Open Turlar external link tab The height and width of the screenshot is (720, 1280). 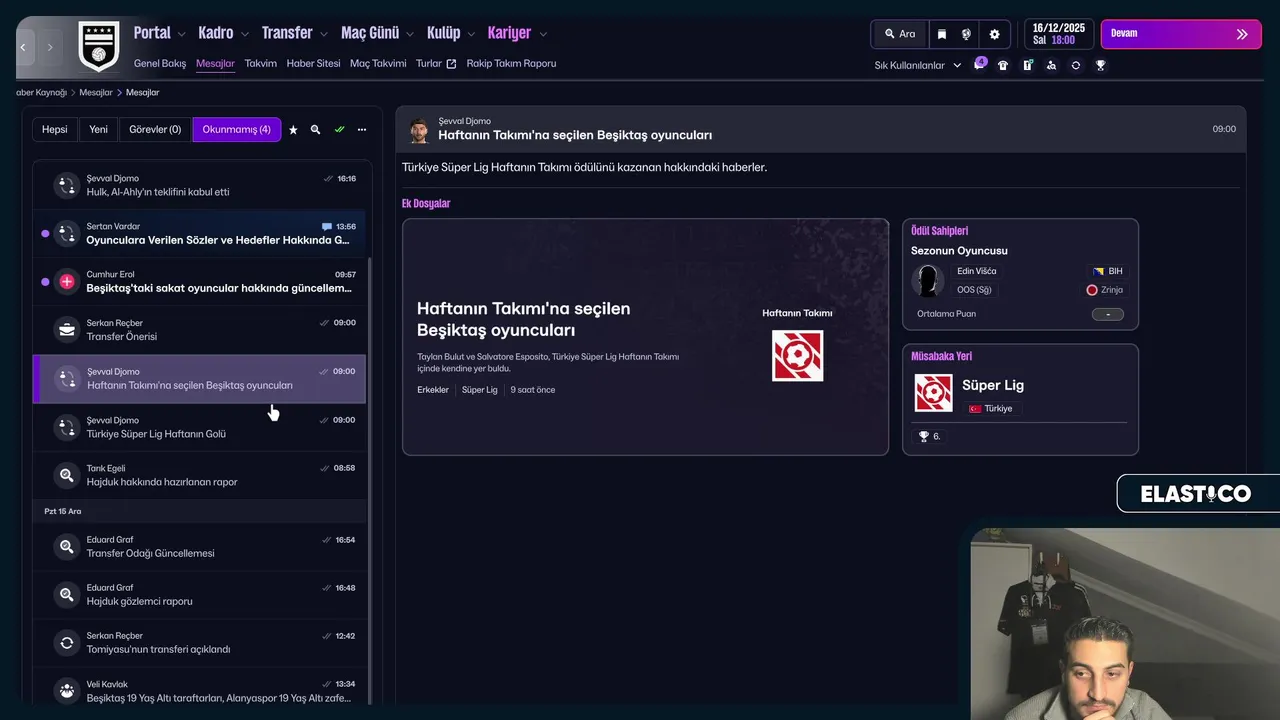pos(436,63)
